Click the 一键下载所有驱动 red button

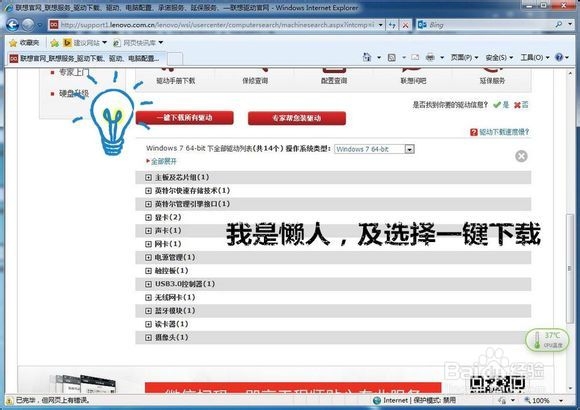point(185,118)
